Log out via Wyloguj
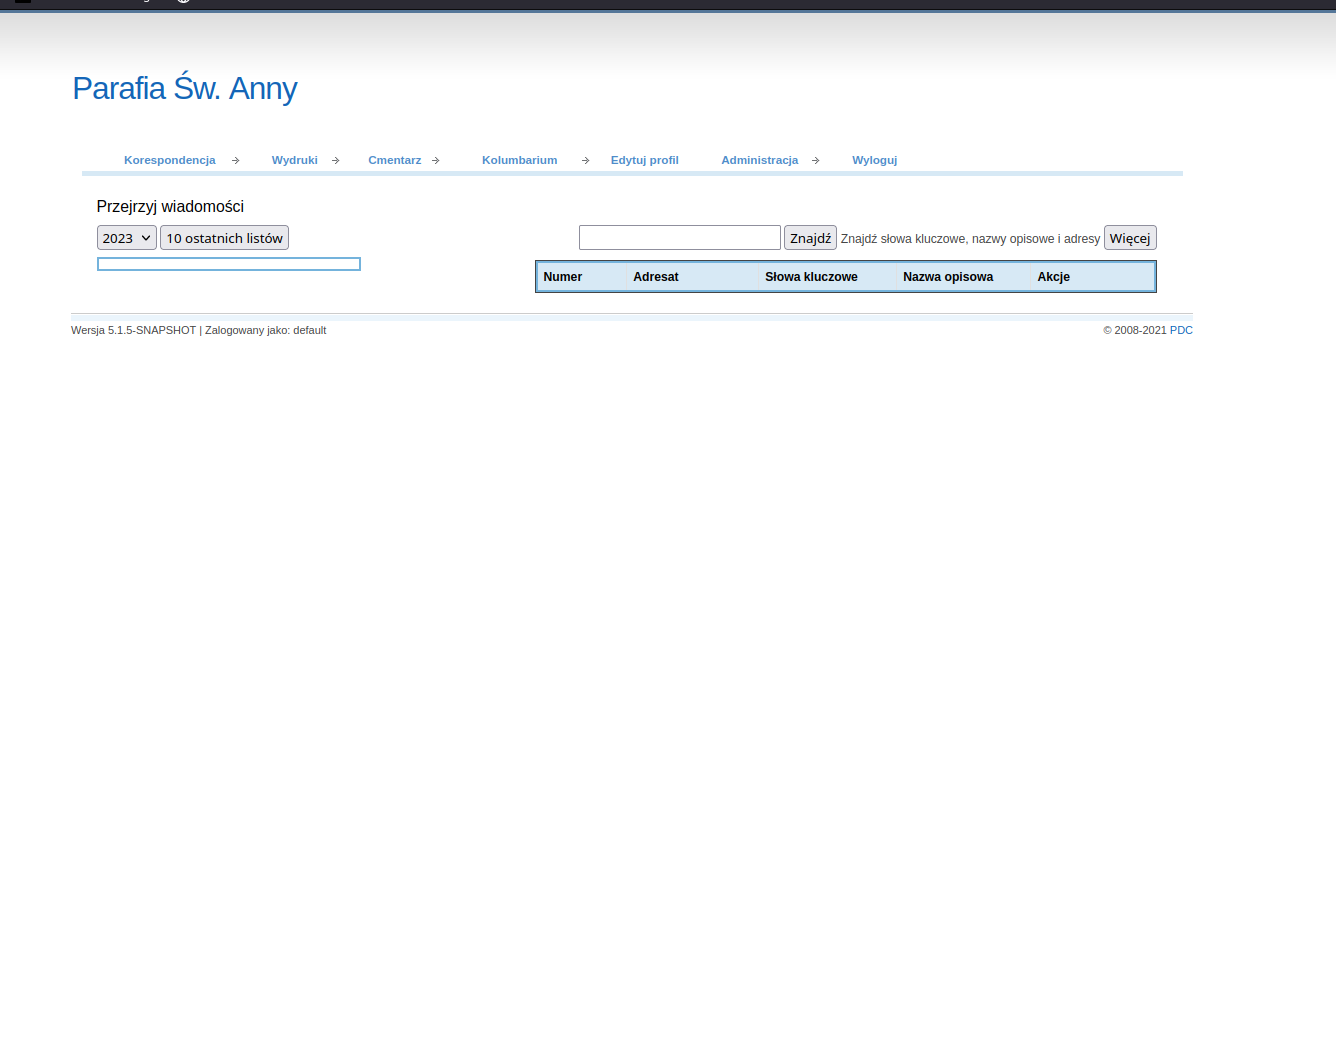Viewport: 1336px width, 1061px height. 874,160
